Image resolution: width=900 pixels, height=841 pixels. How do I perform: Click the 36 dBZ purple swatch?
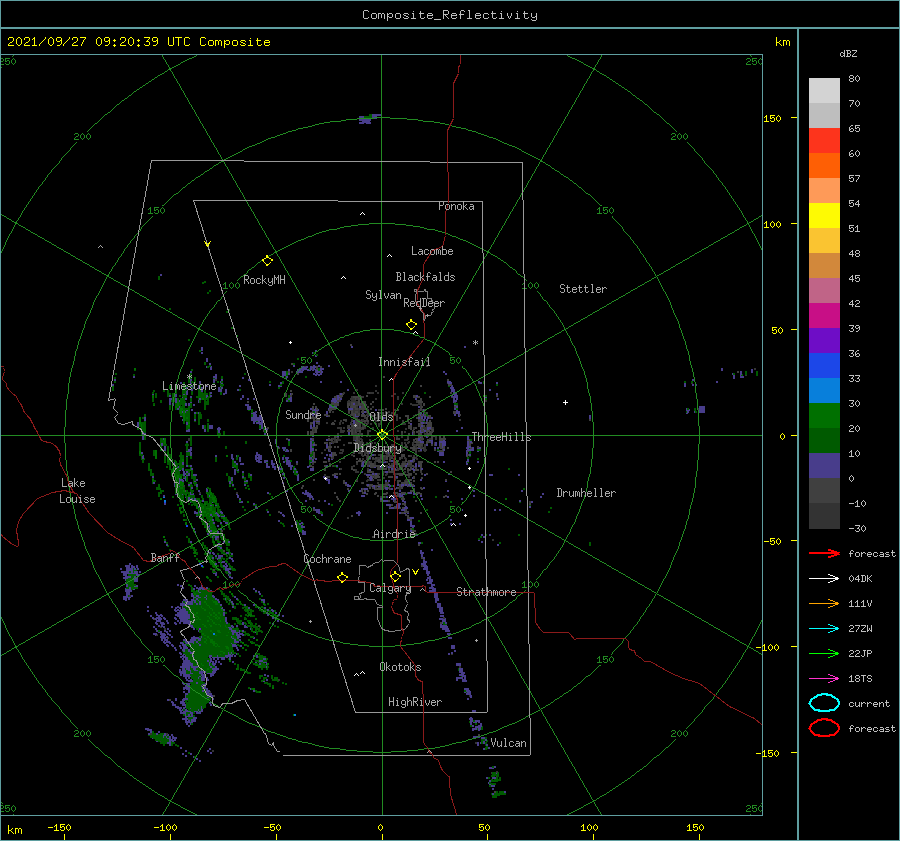824,341
